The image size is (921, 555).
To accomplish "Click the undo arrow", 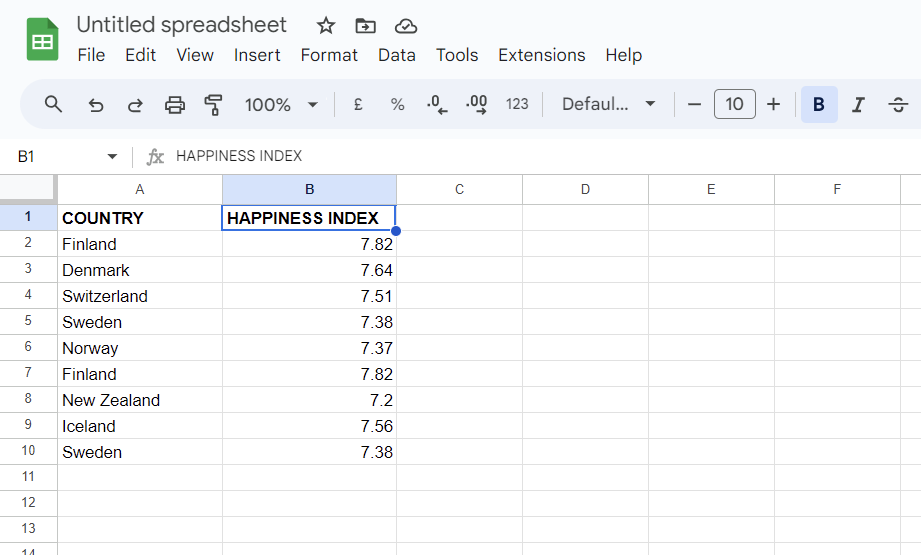I will [x=96, y=104].
